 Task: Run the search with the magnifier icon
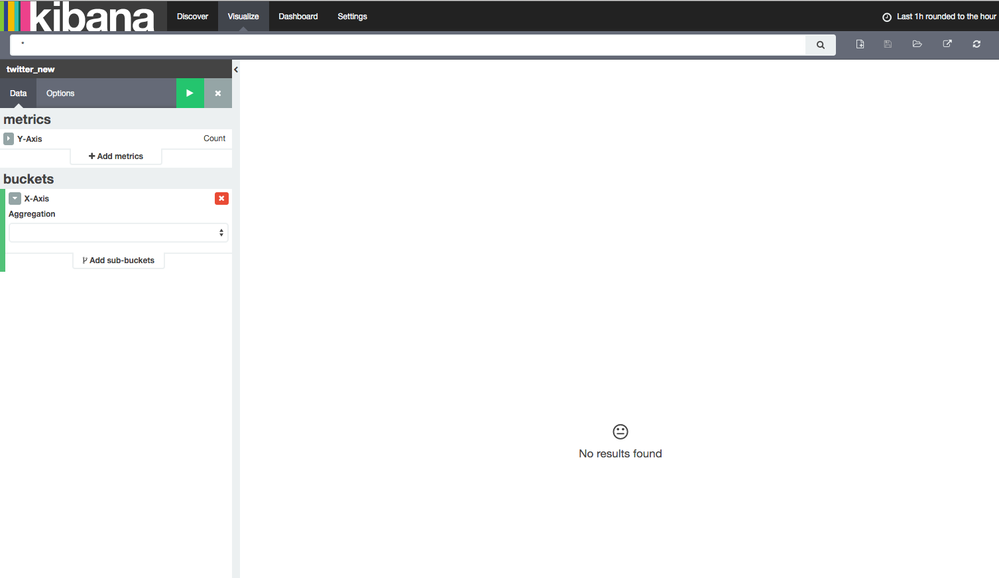point(820,44)
